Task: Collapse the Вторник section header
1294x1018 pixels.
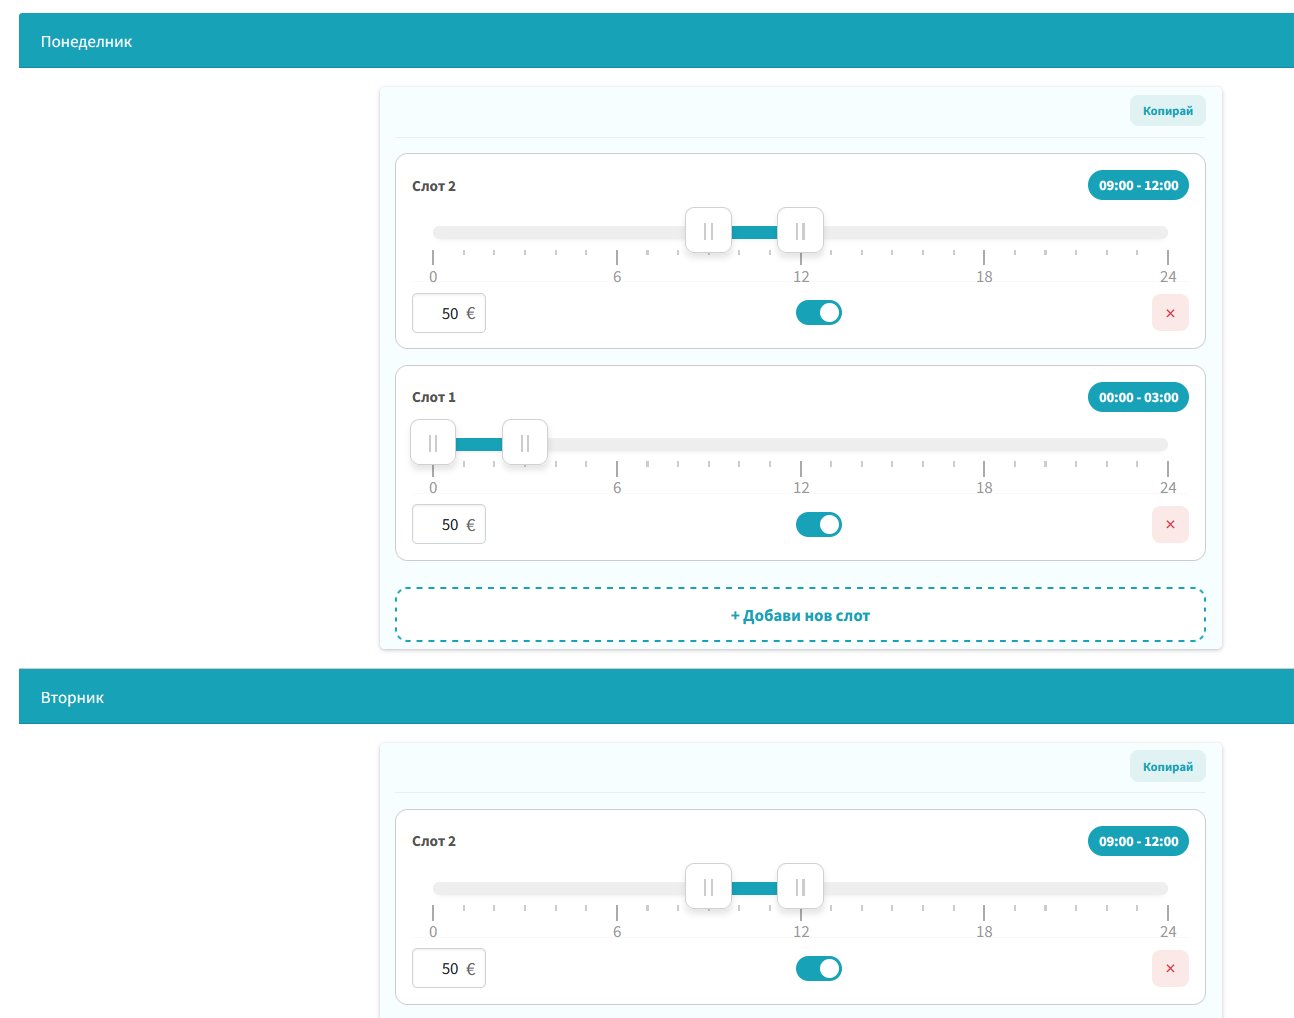Action: 656,697
